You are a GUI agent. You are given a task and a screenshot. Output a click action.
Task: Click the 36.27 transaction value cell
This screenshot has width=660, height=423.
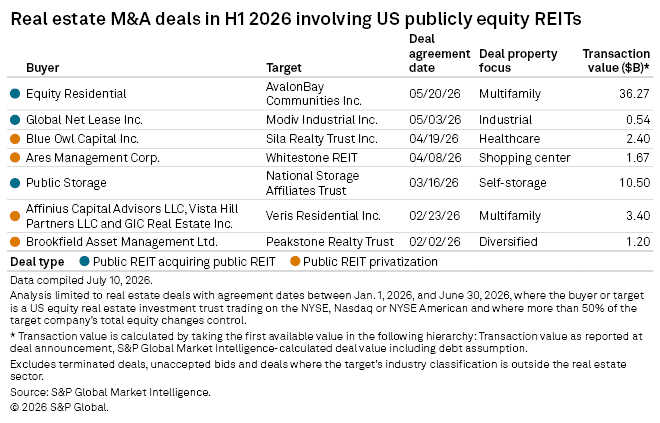(x=634, y=94)
